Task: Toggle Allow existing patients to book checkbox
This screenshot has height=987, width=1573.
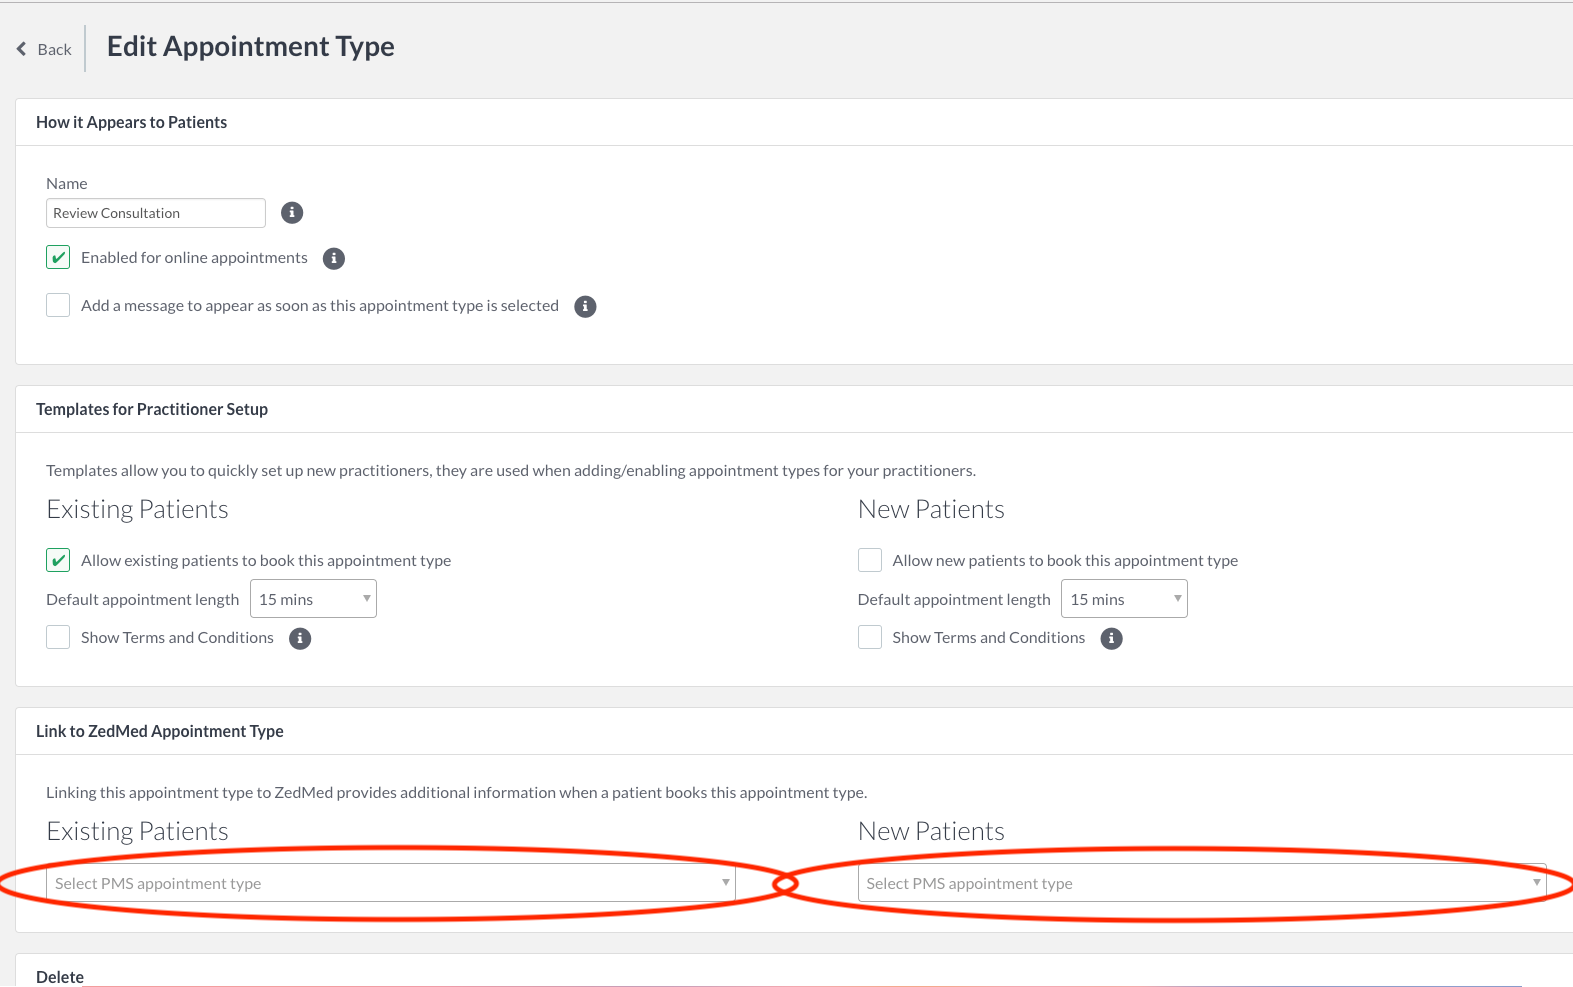Action: 58,561
